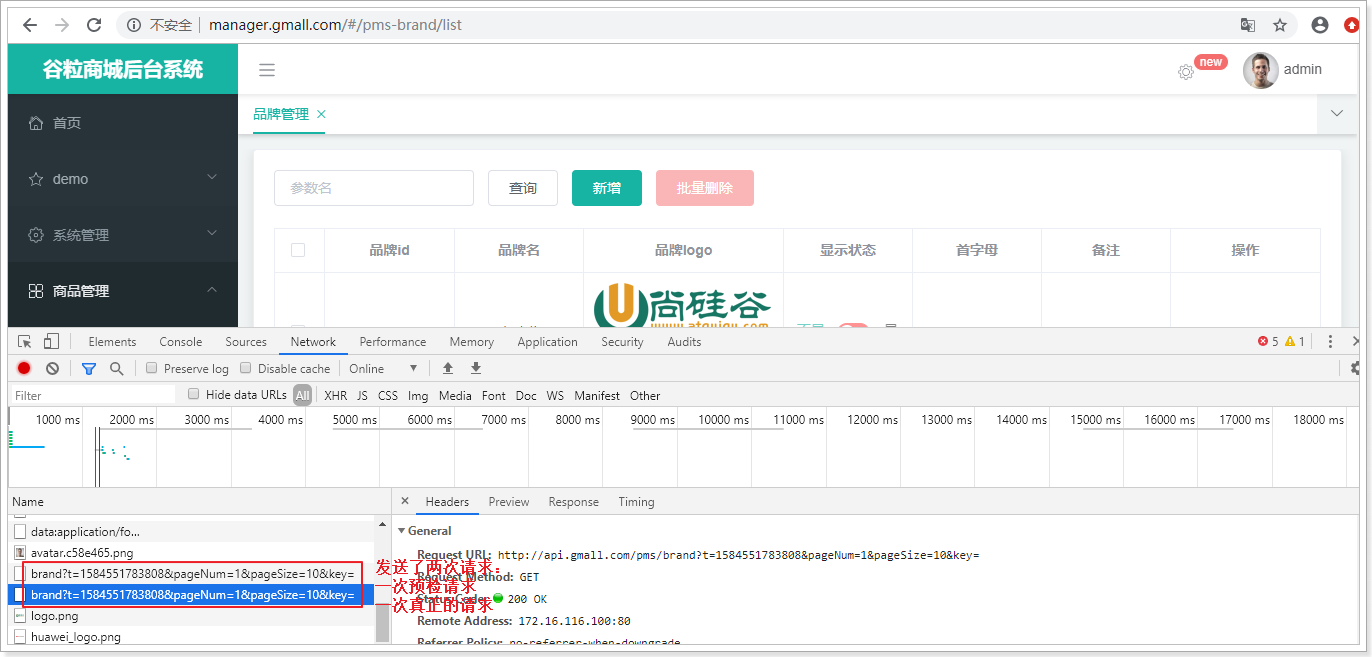Activate DevTools inspect element icon
The height and width of the screenshot is (657, 1372).
[x=25, y=342]
